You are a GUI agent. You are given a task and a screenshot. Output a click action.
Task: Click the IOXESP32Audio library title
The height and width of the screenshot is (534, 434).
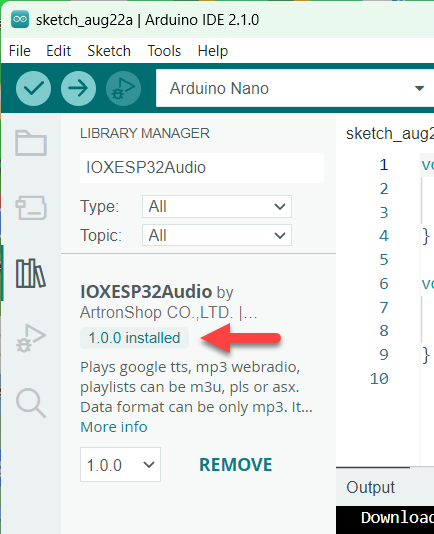pos(146,292)
